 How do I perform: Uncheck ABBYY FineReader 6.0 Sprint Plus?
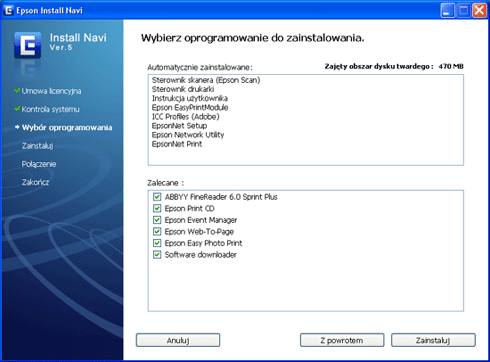click(157, 197)
